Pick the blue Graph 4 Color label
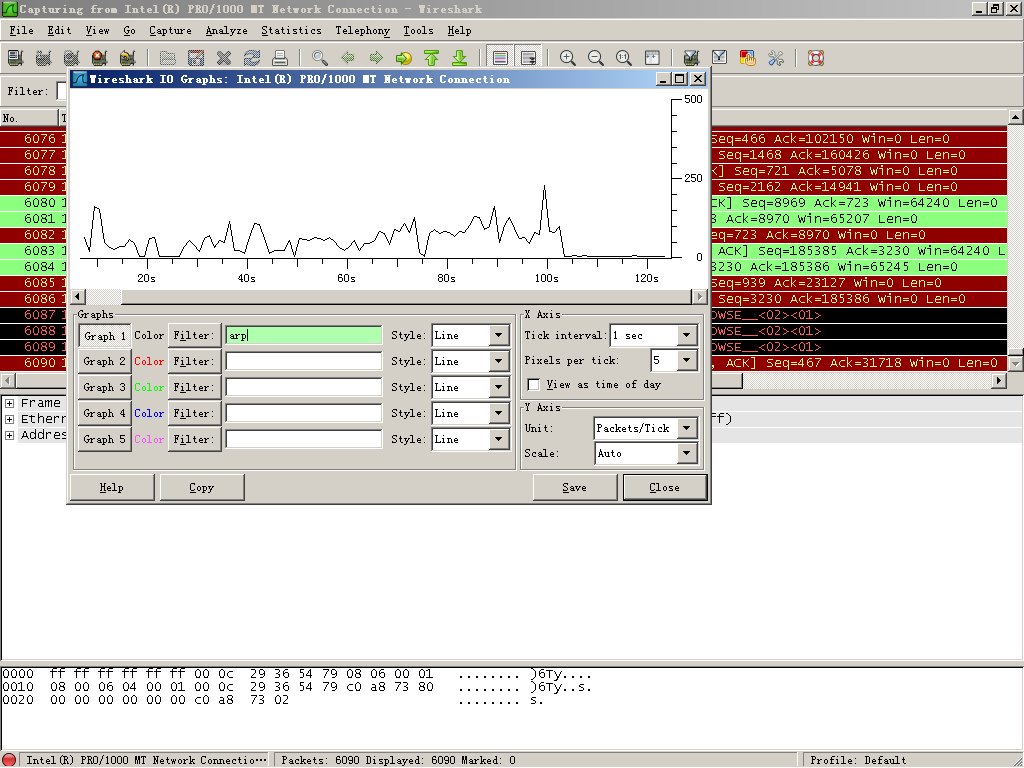The image size is (1024, 768). pos(149,413)
